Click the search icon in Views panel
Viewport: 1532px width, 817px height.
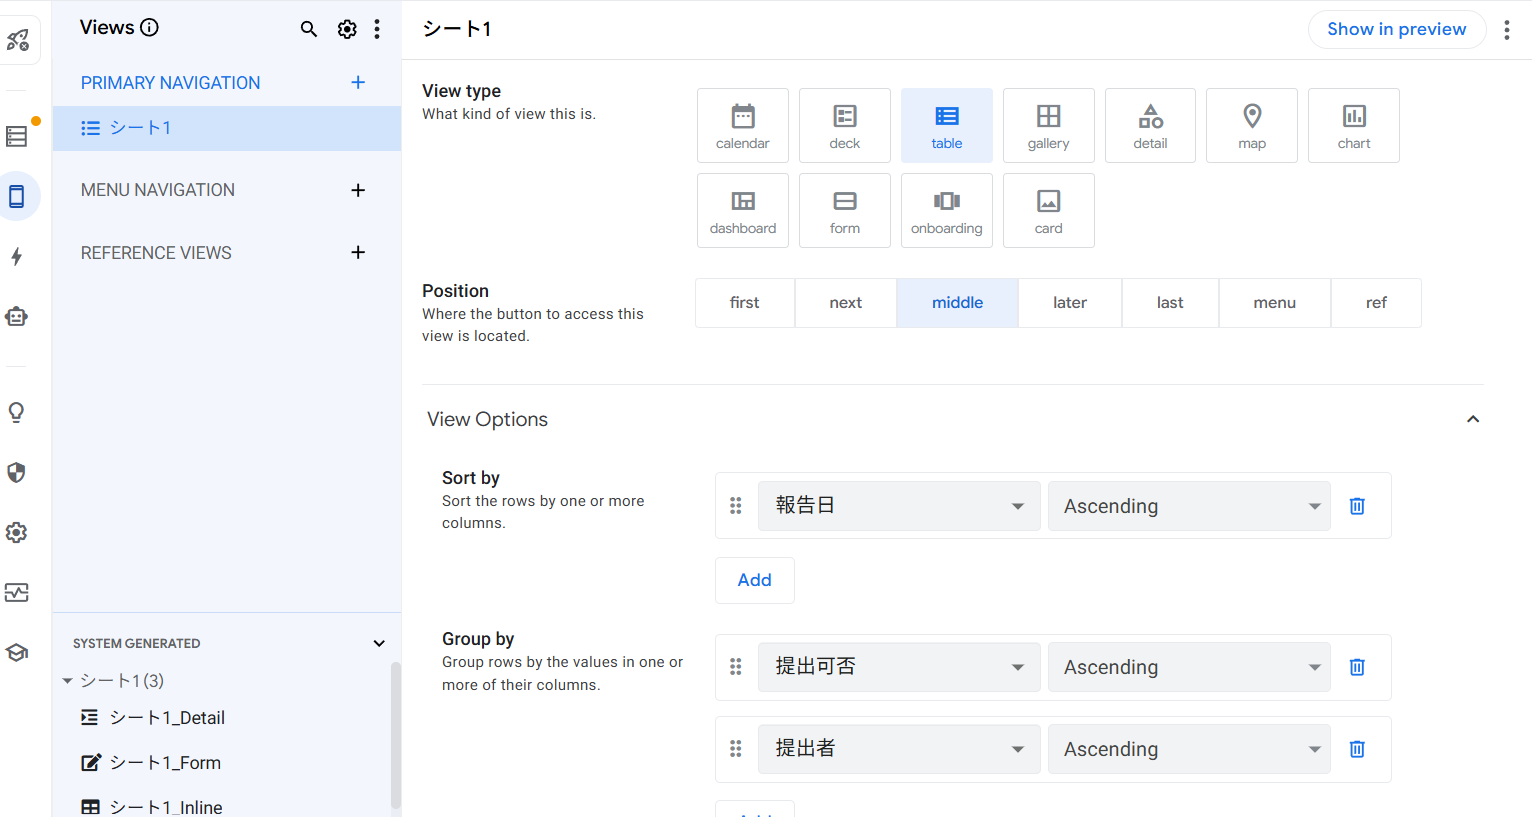309,29
